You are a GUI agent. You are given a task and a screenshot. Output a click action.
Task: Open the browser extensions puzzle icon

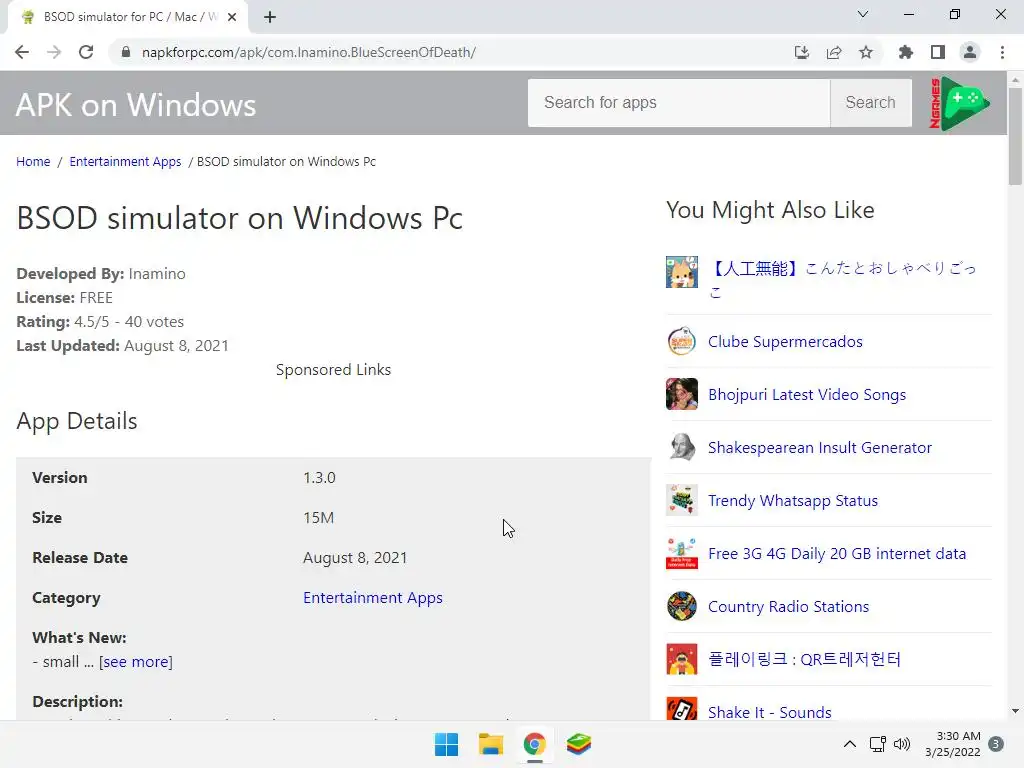[906, 52]
